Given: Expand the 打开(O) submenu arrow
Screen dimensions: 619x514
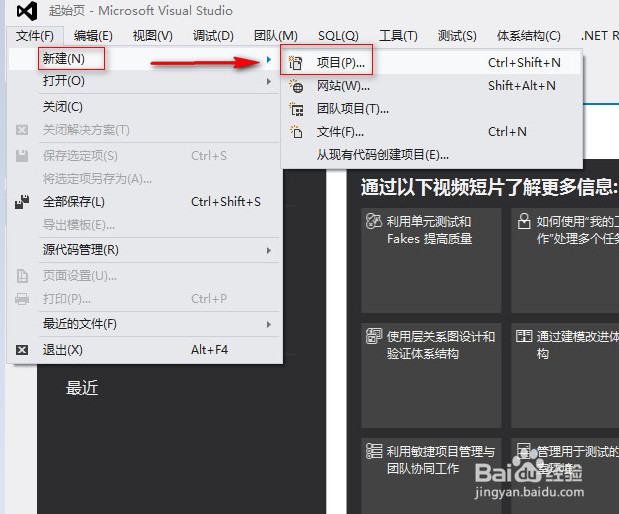Looking at the screenshot, I should click(x=269, y=82).
